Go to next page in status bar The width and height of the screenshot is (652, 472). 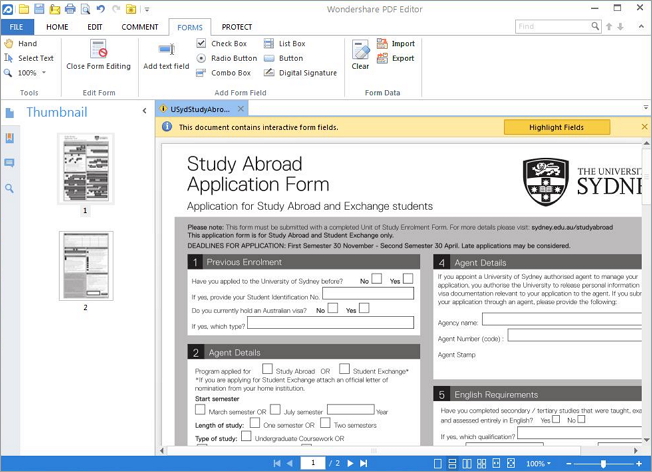[x=350, y=463]
